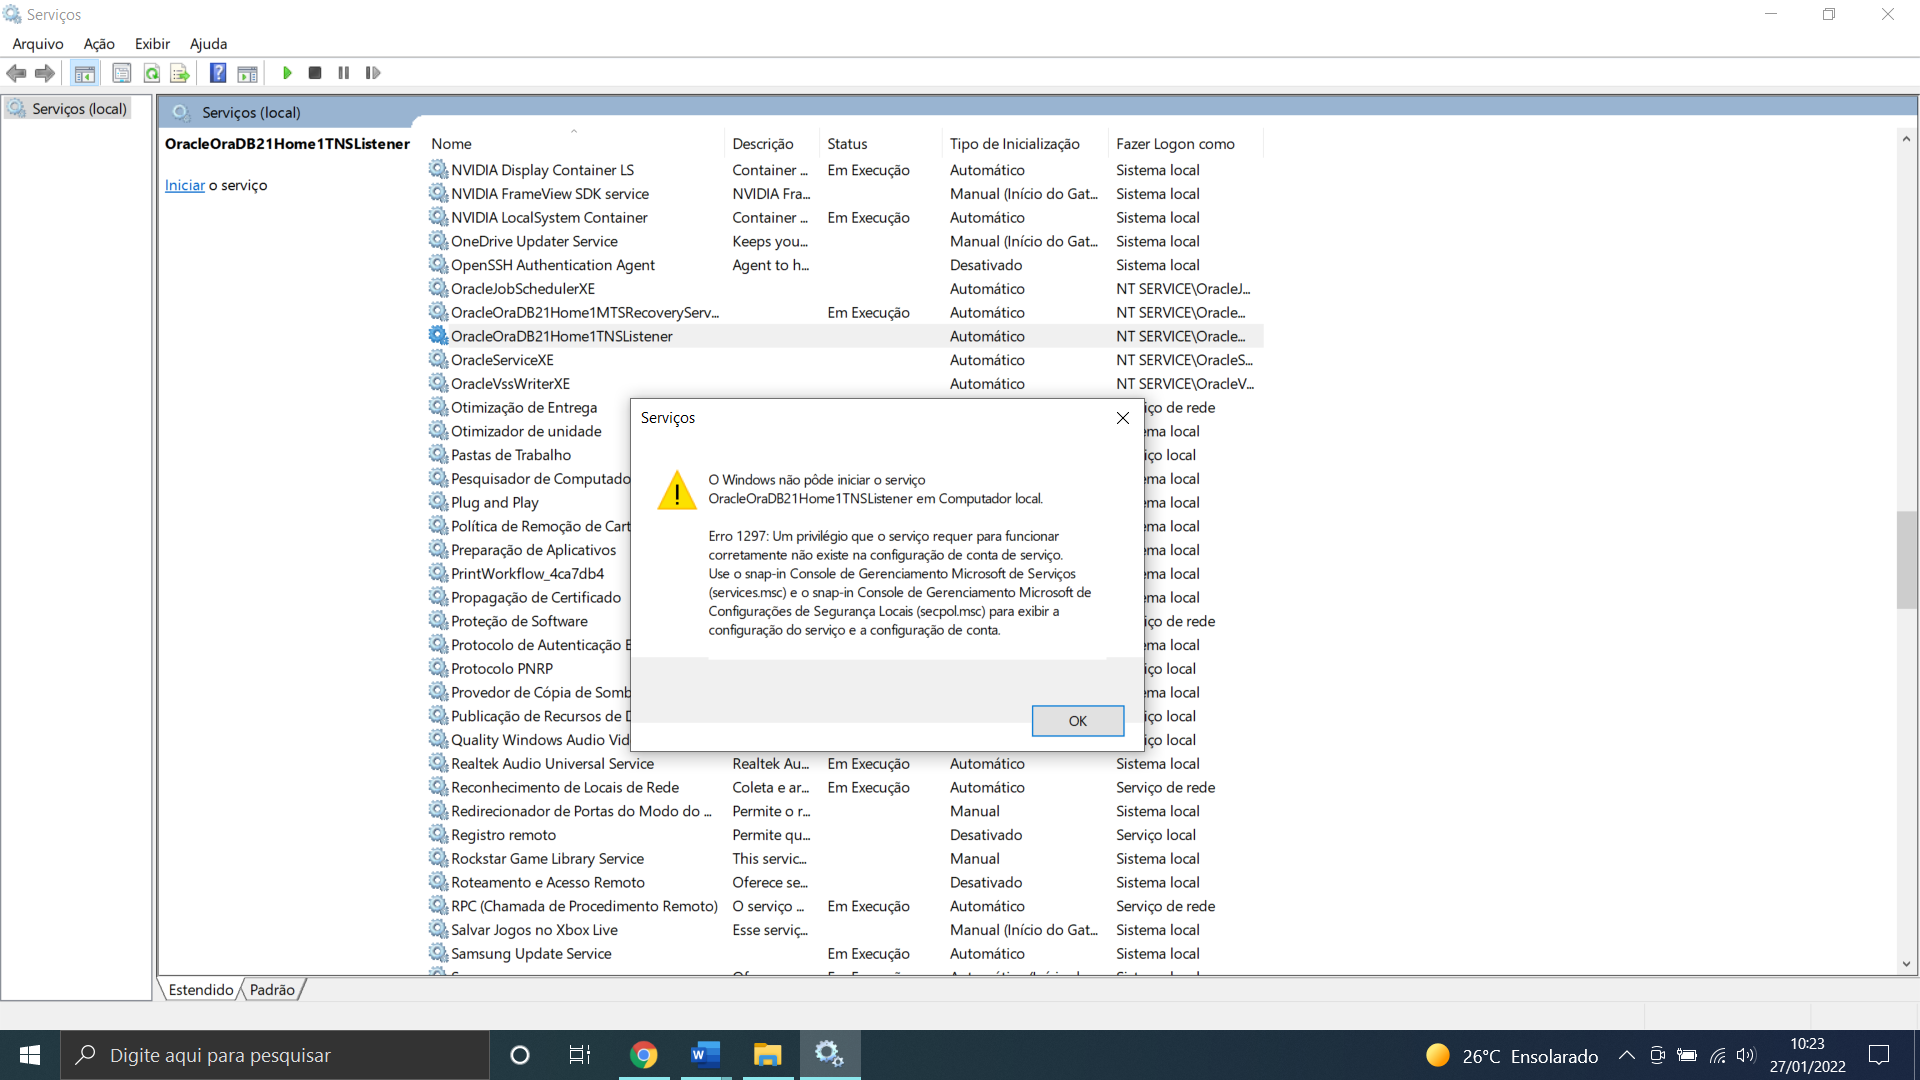Open File Explorer from the taskbar

point(767,1055)
